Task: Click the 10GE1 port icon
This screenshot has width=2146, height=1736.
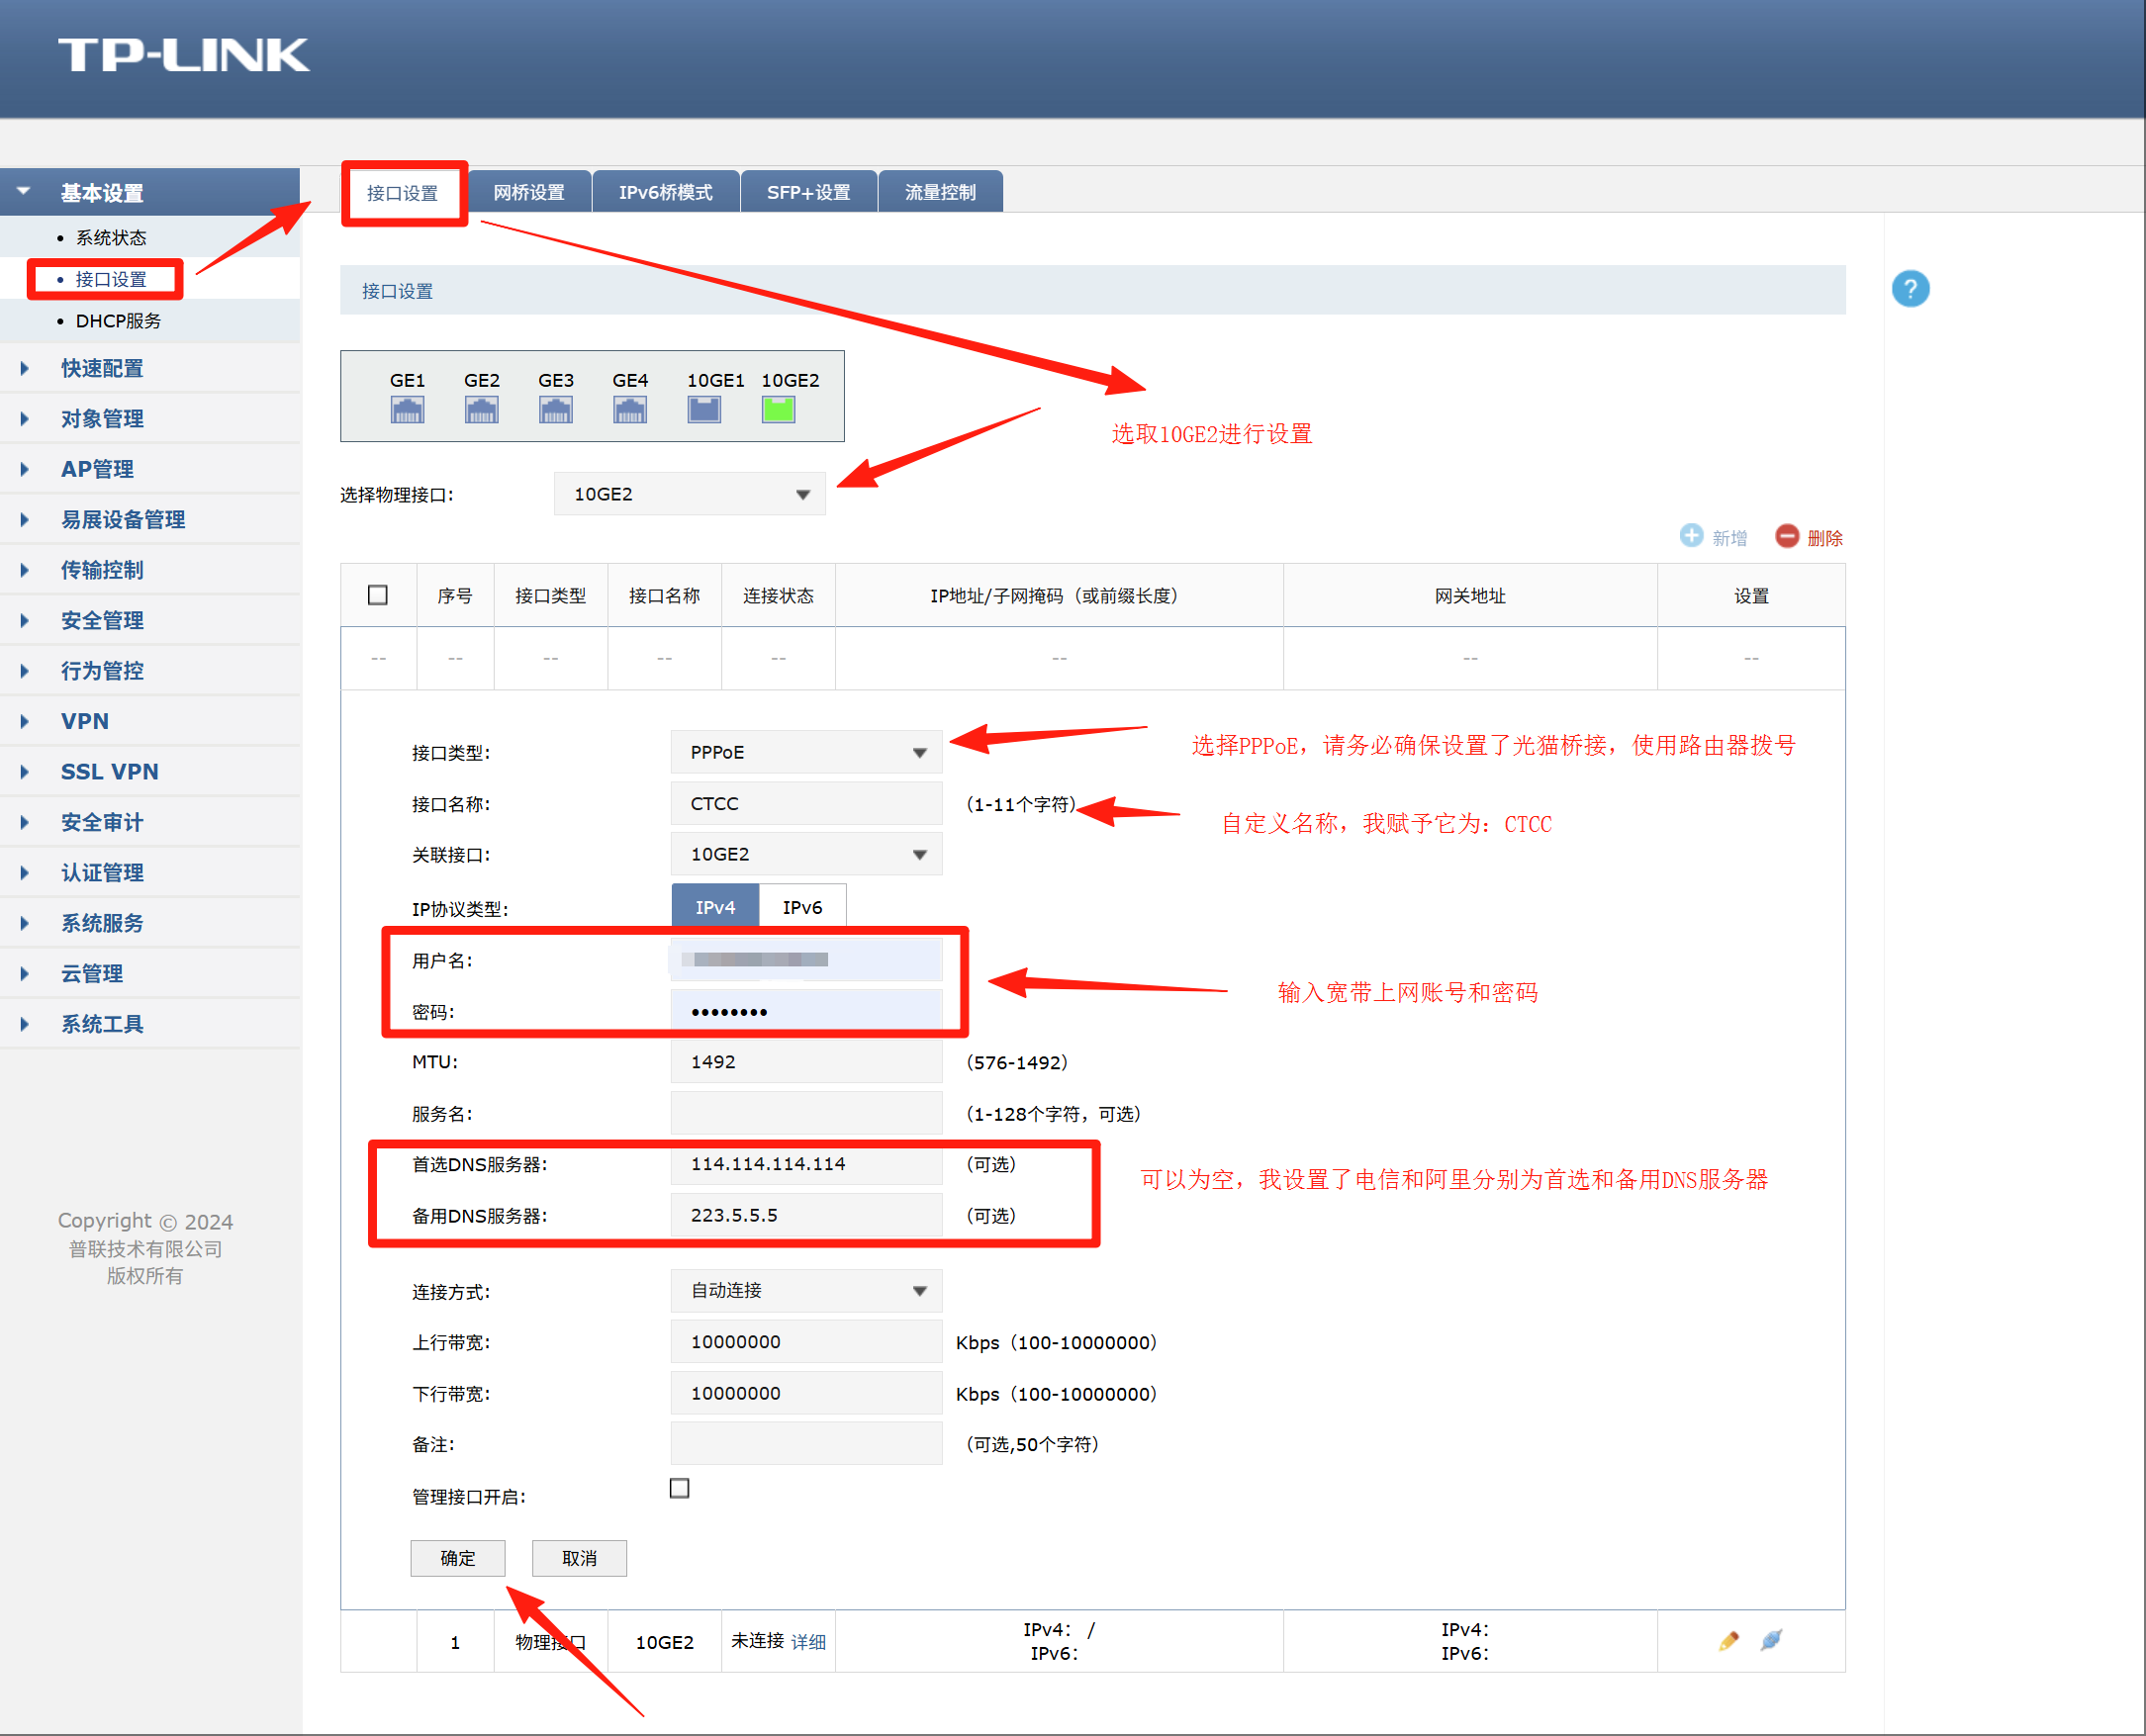Action: (x=704, y=409)
